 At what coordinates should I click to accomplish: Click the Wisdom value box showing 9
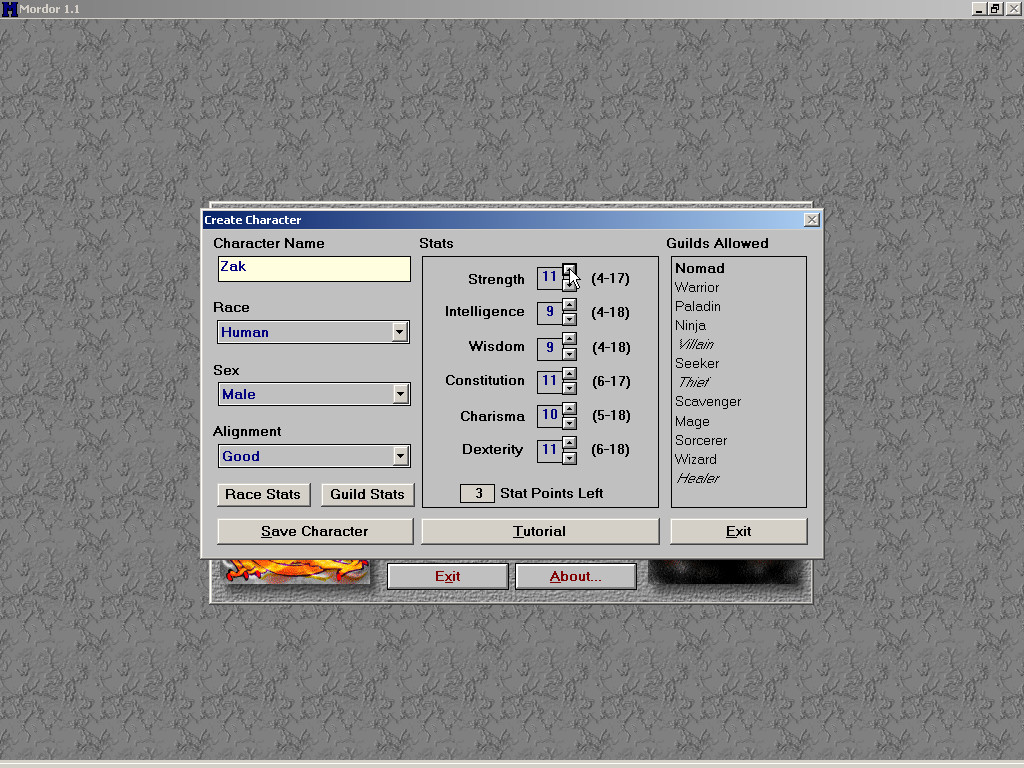(549, 347)
